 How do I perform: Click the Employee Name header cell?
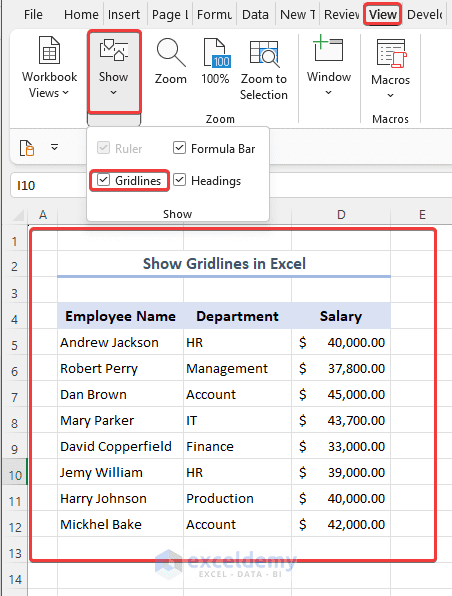[121, 316]
